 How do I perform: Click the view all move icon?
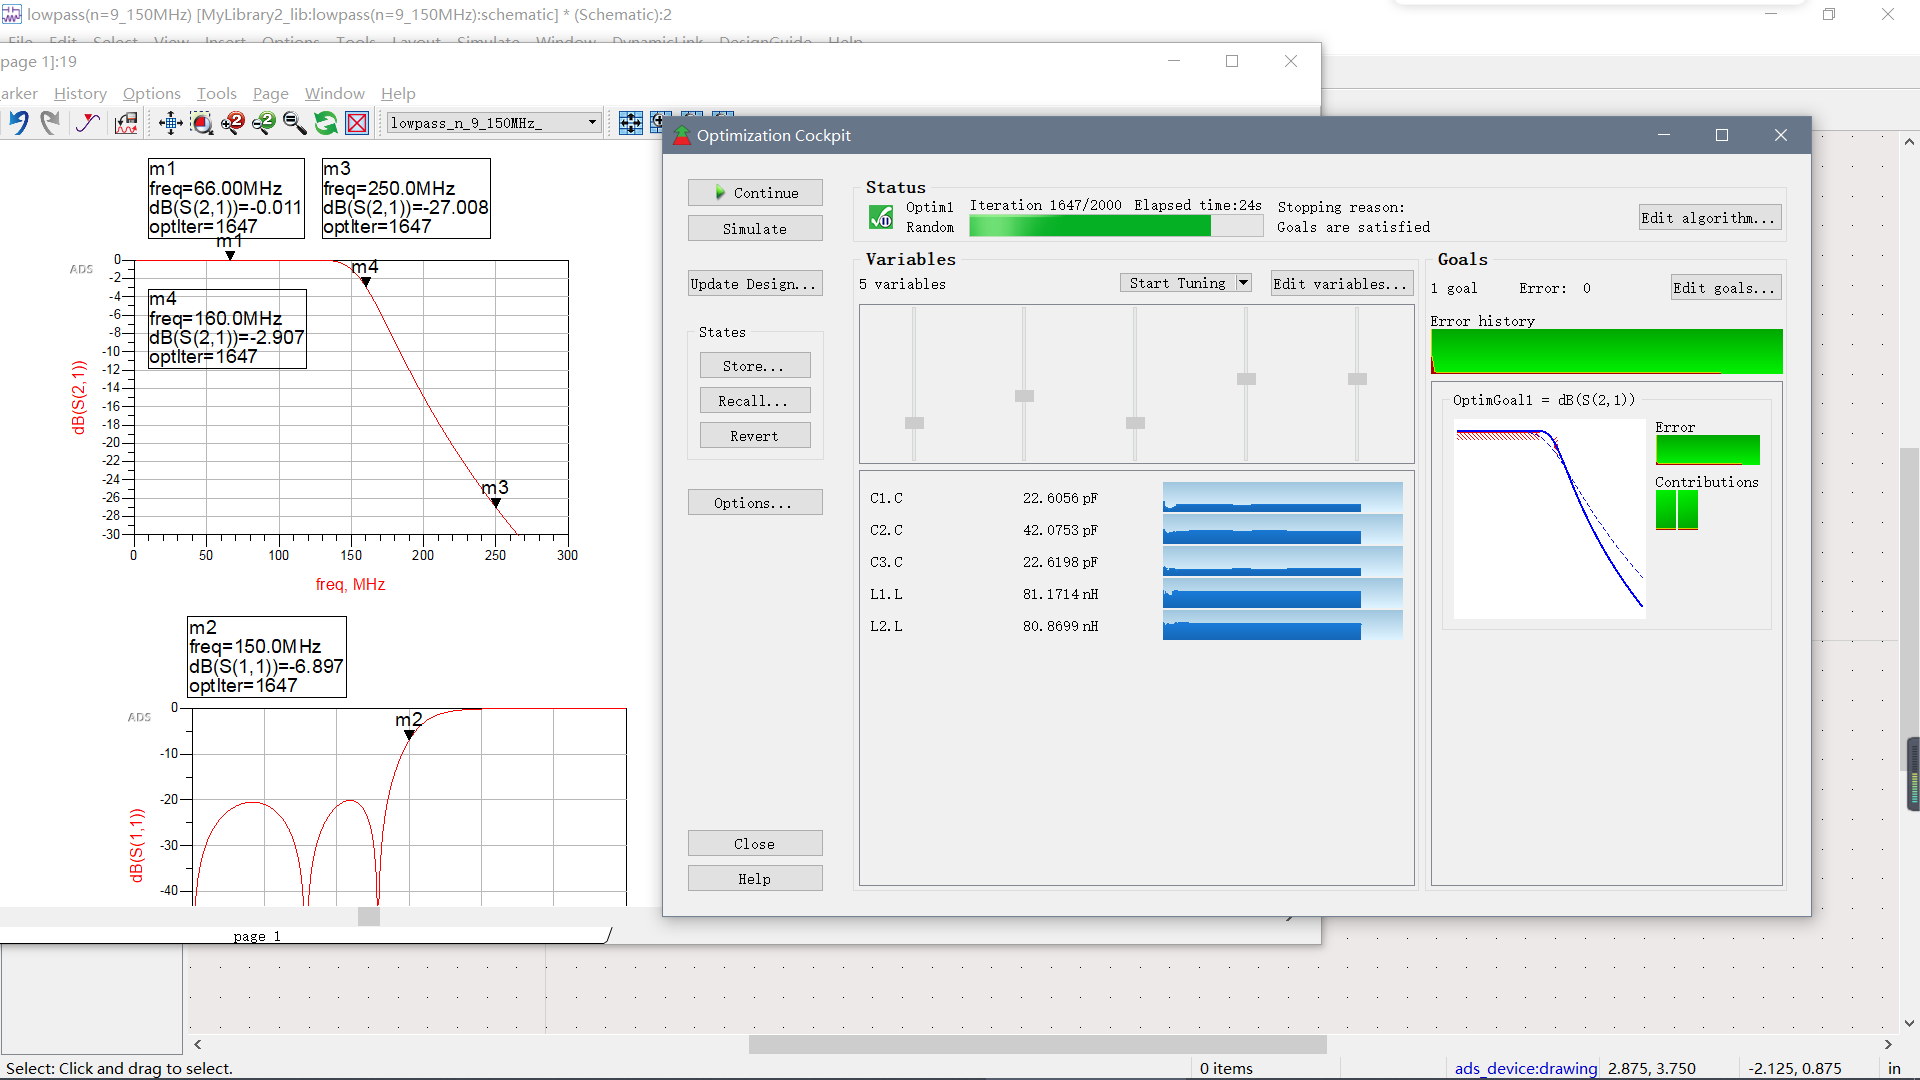tap(170, 122)
